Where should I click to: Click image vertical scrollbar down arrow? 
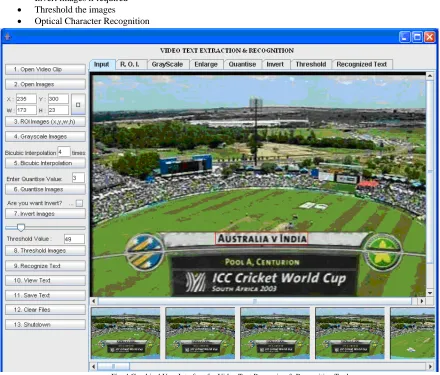pos(430,293)
